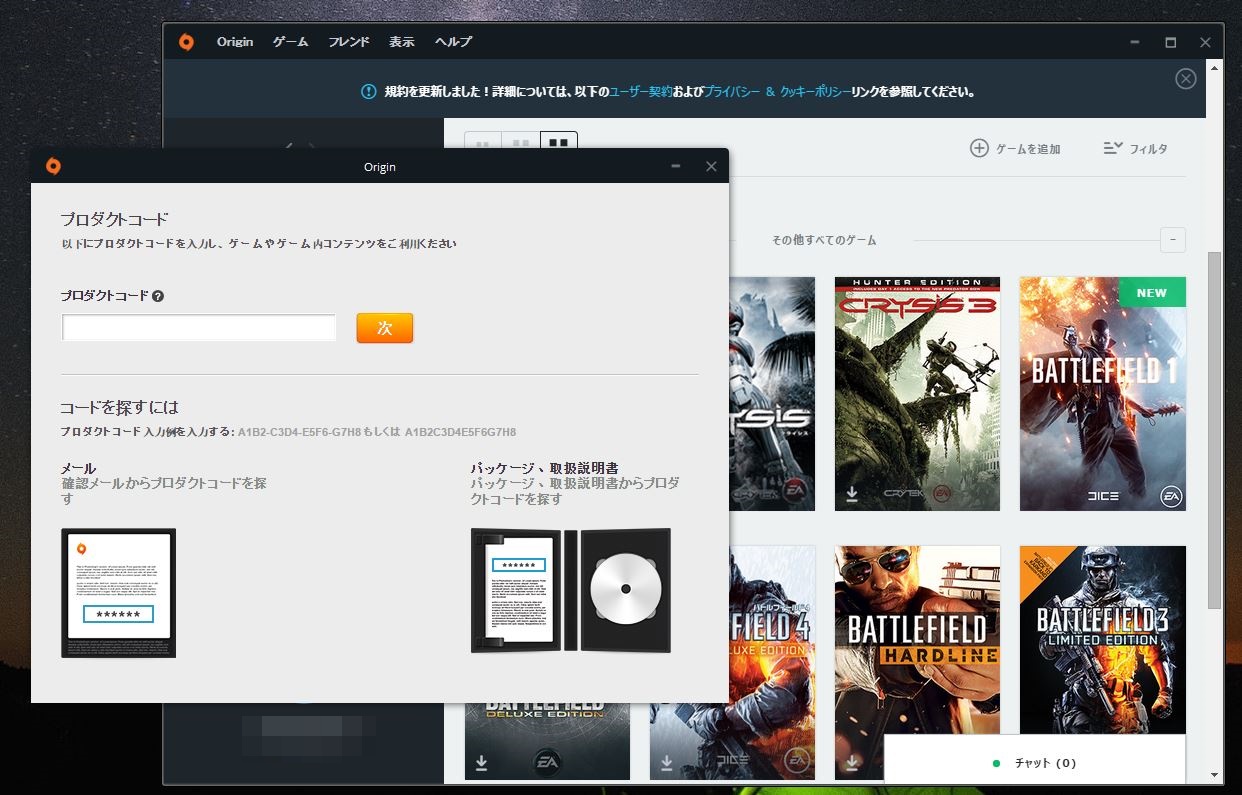
Task: Click the NEW badge on Battlefield 1
Action: pyautogui.click(x=1151, y=293)
